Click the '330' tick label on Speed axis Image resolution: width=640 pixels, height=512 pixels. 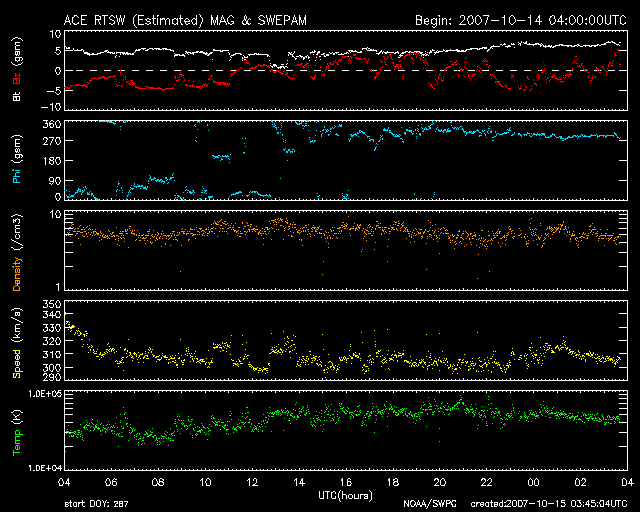click(x=52, y=328)
